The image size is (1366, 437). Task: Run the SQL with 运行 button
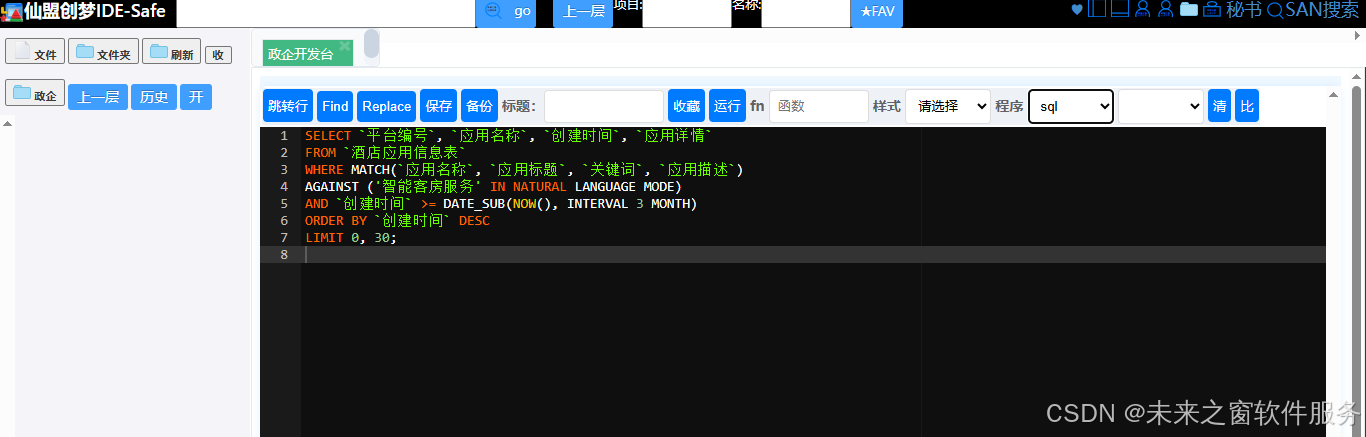[x=727, y=106]
